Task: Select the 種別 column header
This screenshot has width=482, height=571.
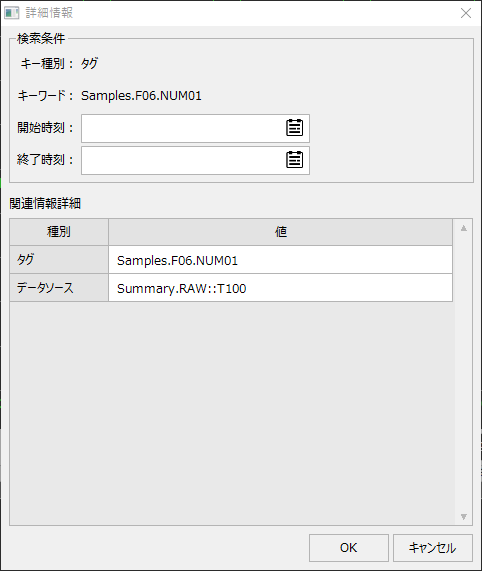Action: click(x=59, y=232)
